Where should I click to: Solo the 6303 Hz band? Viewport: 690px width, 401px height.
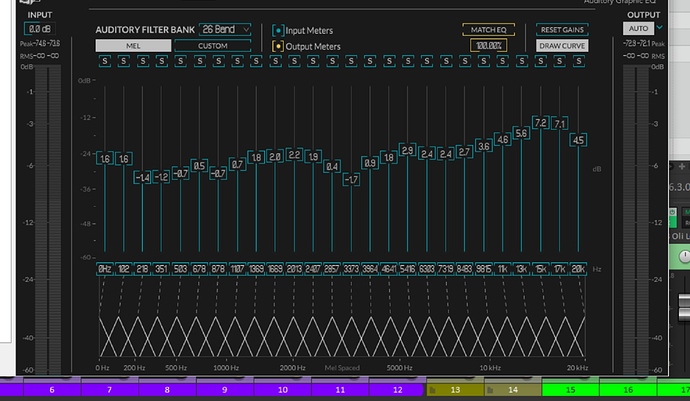(x=427, y=61)
